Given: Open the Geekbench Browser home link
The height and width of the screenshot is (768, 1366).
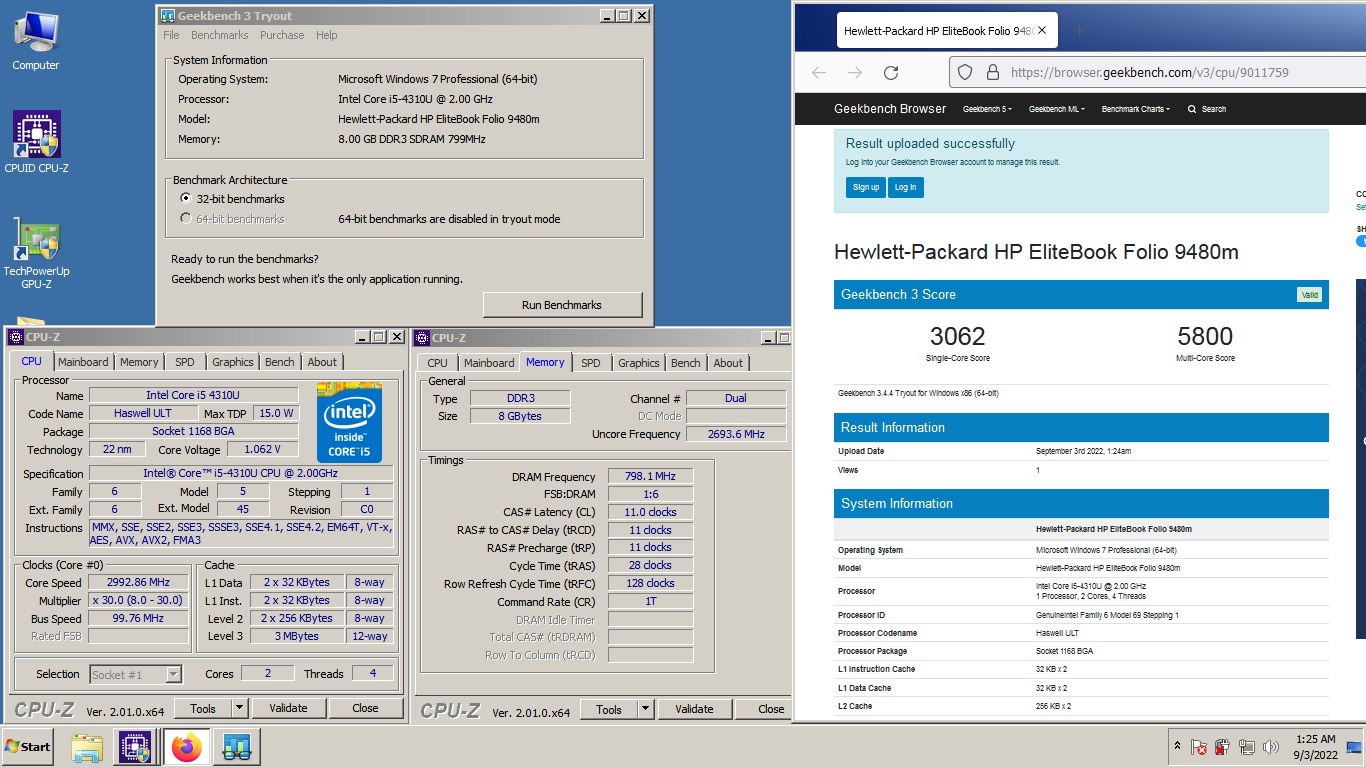Looking at the screenshot, I should [890, 109].
